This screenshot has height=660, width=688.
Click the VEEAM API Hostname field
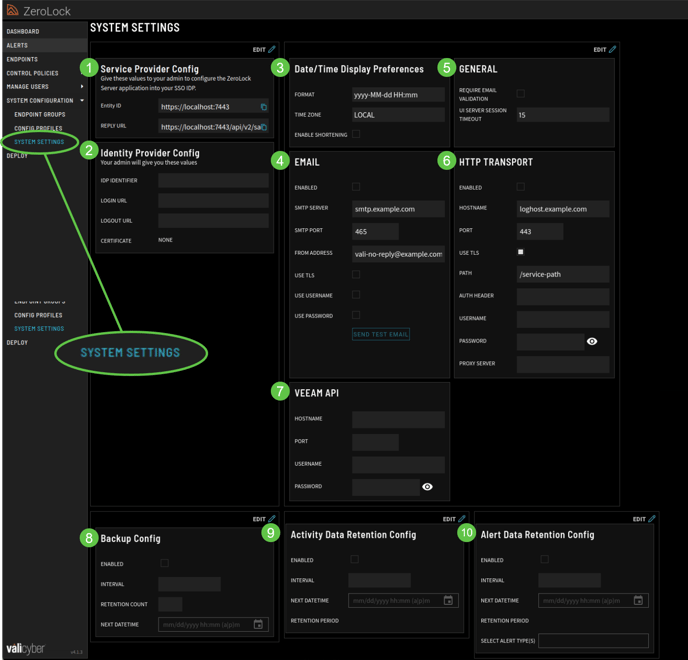[x=398, y=420]
